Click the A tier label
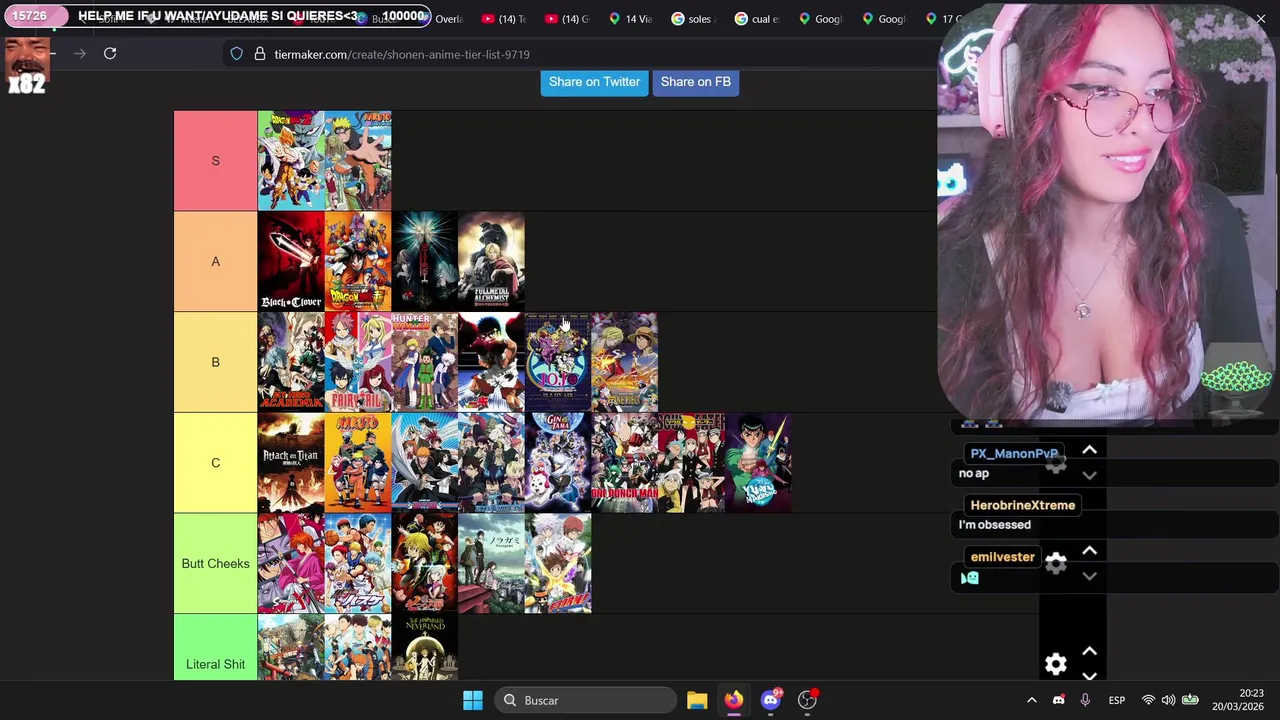This screenshot has height=720, width=1280. click(215, 261)
